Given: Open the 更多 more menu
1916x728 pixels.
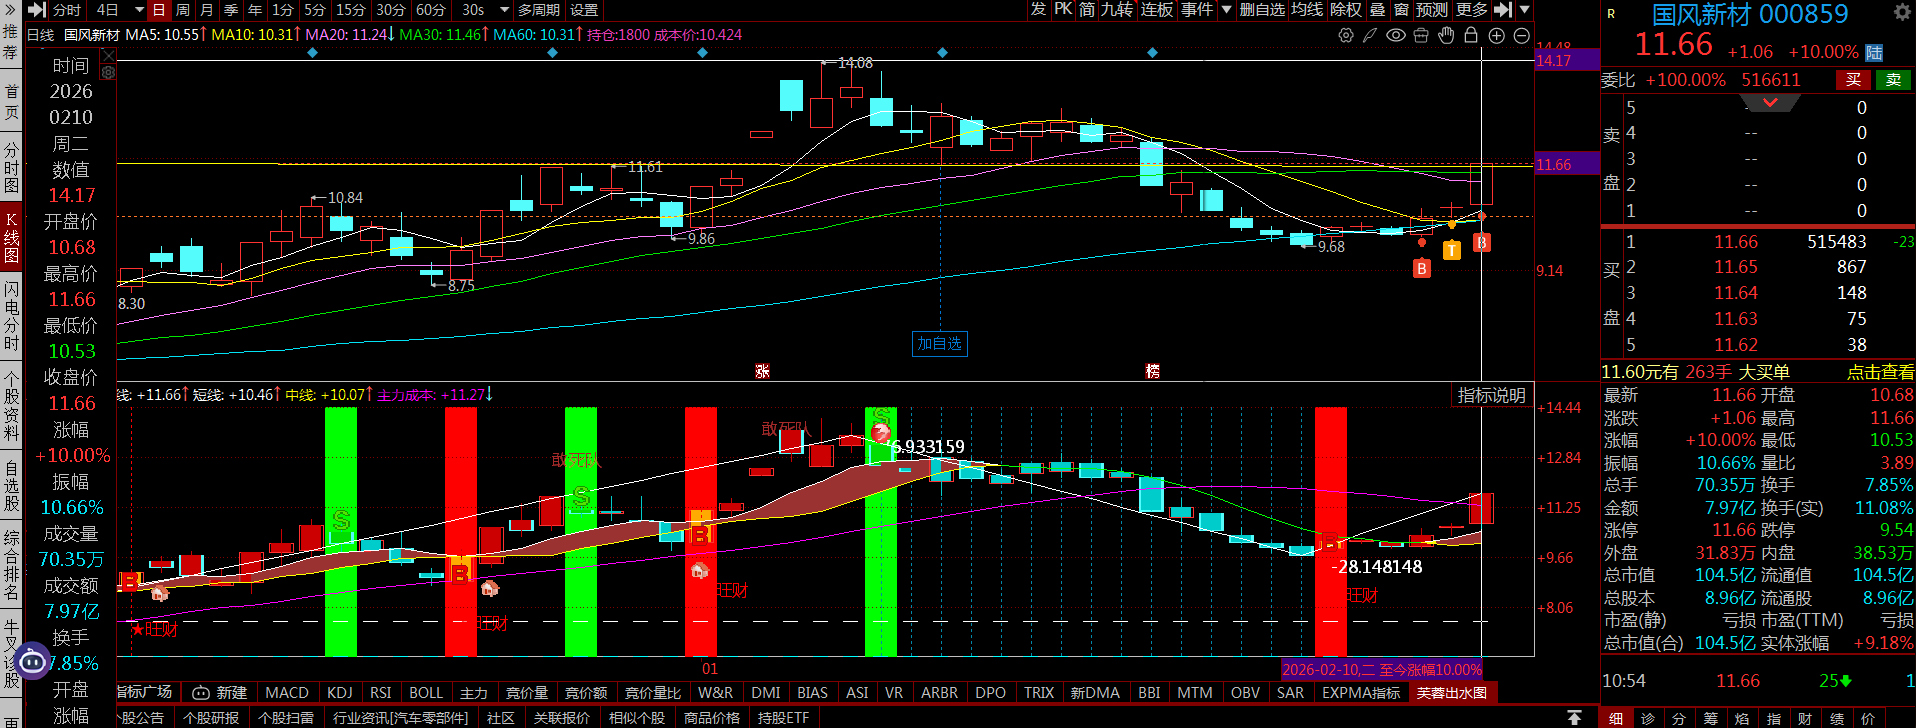Looking at the screenshot, I should pos(1472,10).
